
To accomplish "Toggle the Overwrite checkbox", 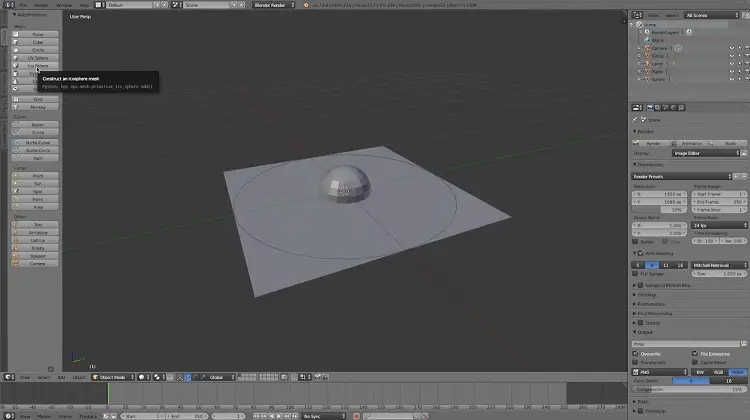I will click(x=635, y=354).
